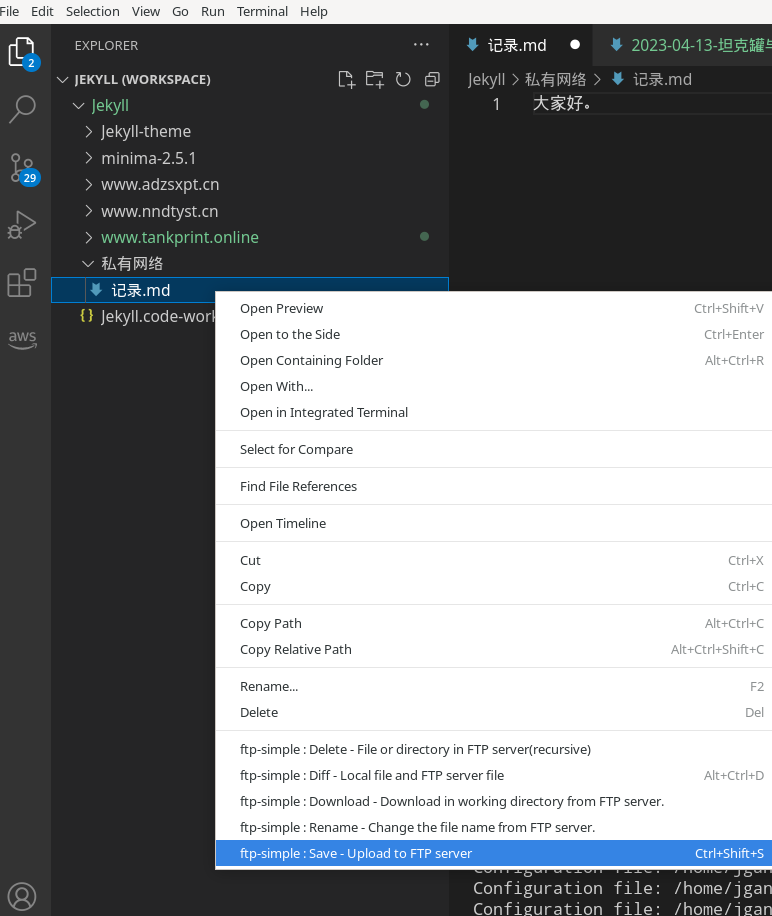Collapse the 私有网络 folder
The image size is (772, 916).
[x=88, y=264]
